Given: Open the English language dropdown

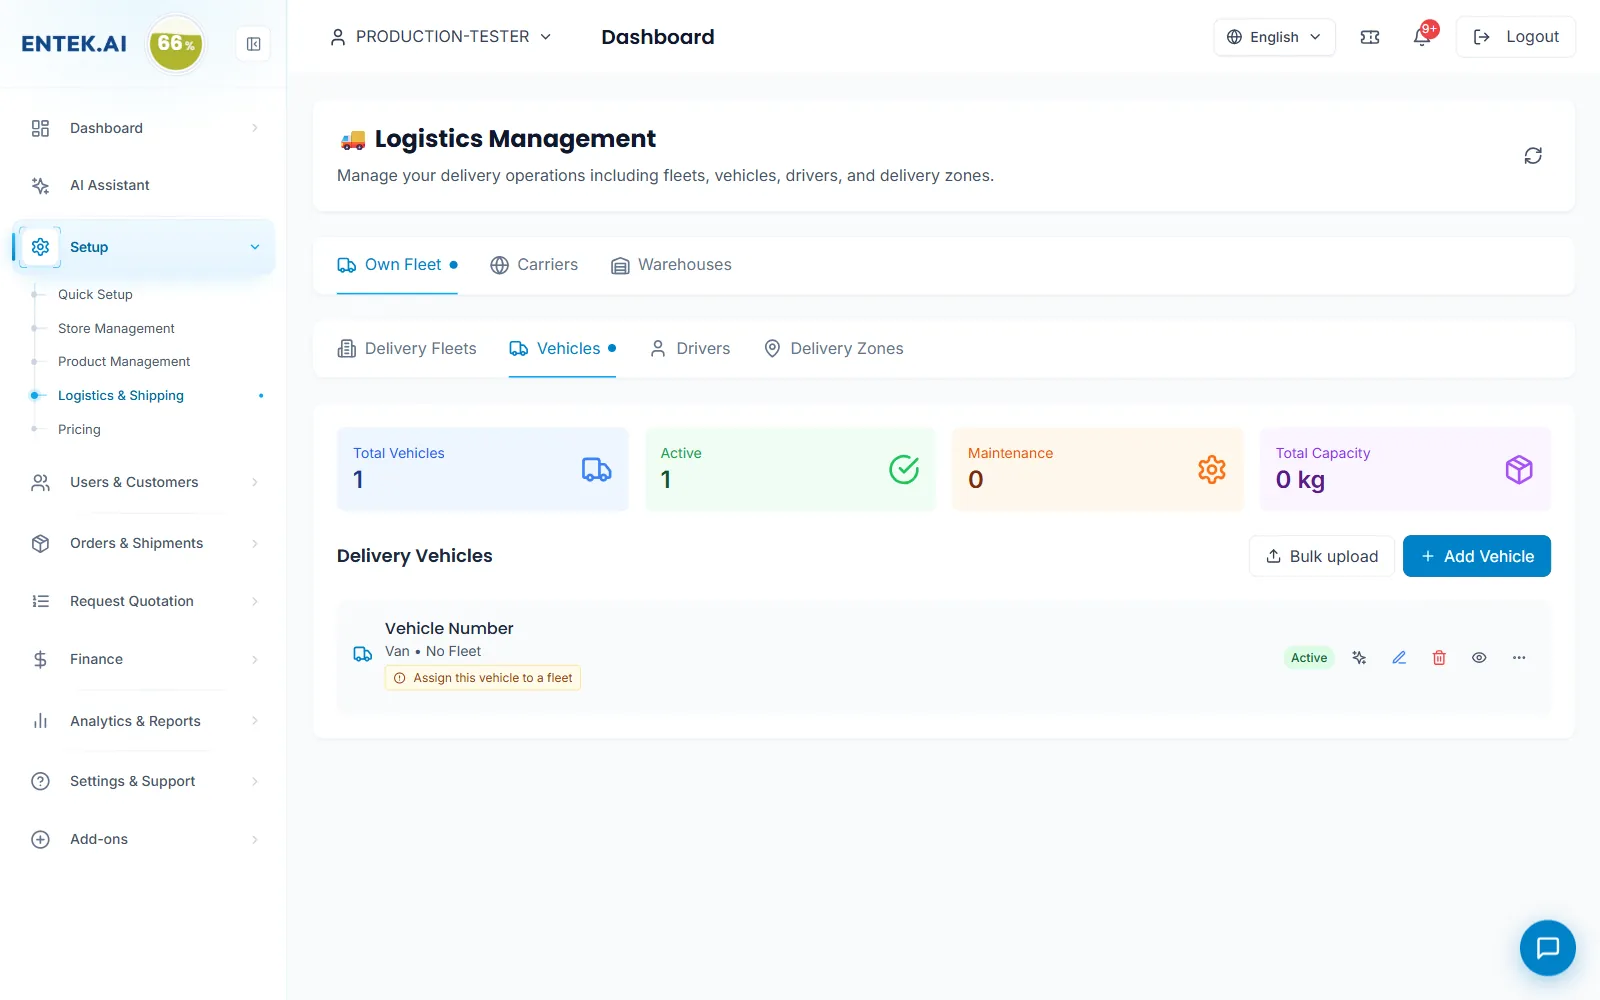Looking at the screenshot, I should pyautogui.click(x=1274, y=37).
